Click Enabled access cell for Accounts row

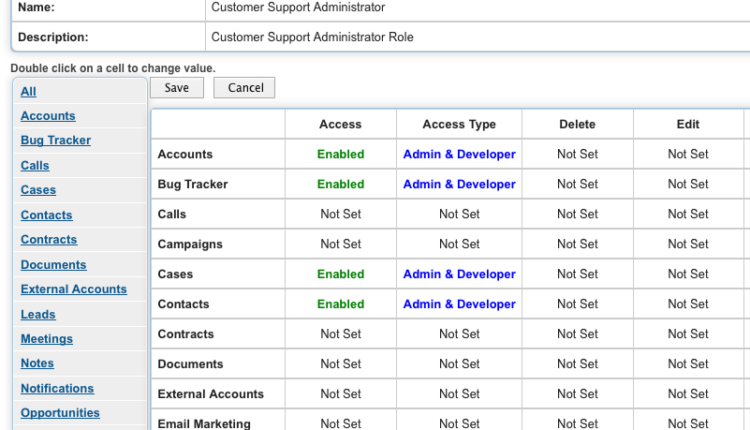[340, 154]
